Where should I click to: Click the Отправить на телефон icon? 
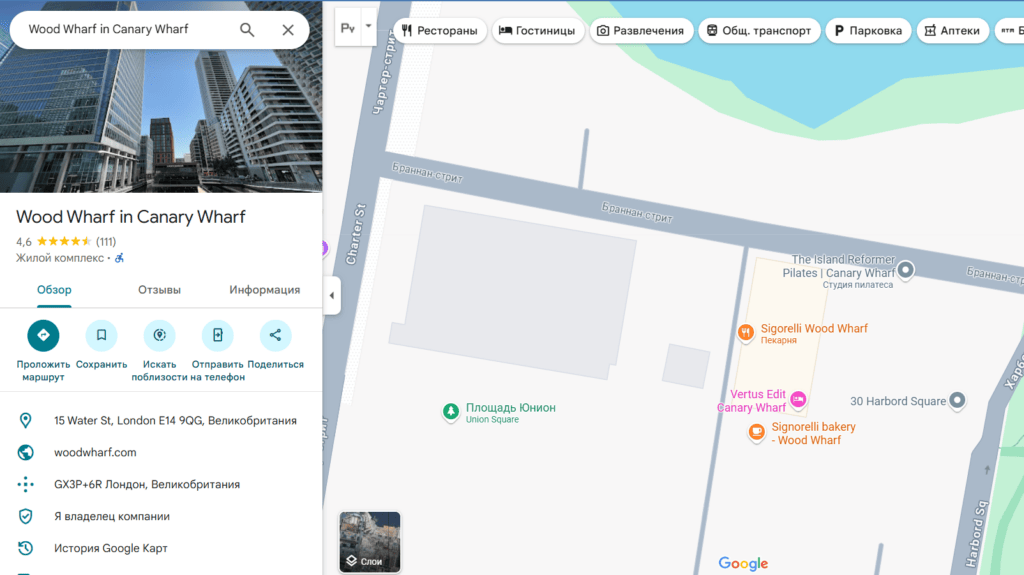click(217, 335)
